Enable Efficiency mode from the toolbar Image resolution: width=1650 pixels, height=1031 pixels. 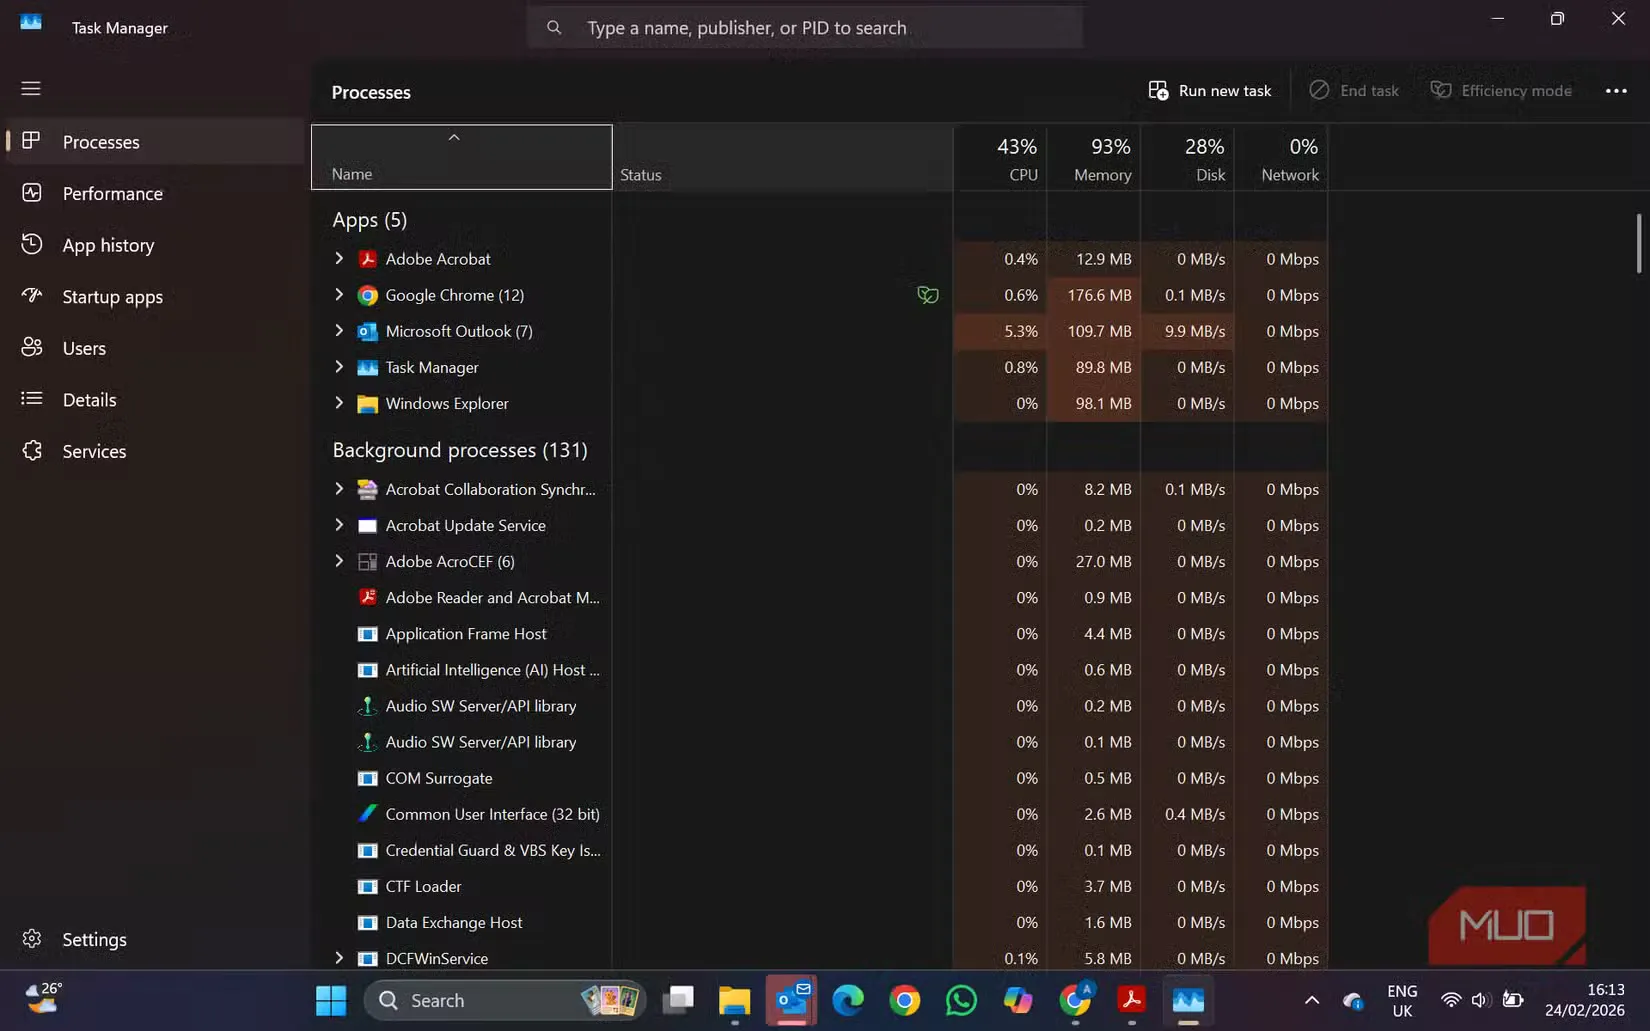(1500, 90)
